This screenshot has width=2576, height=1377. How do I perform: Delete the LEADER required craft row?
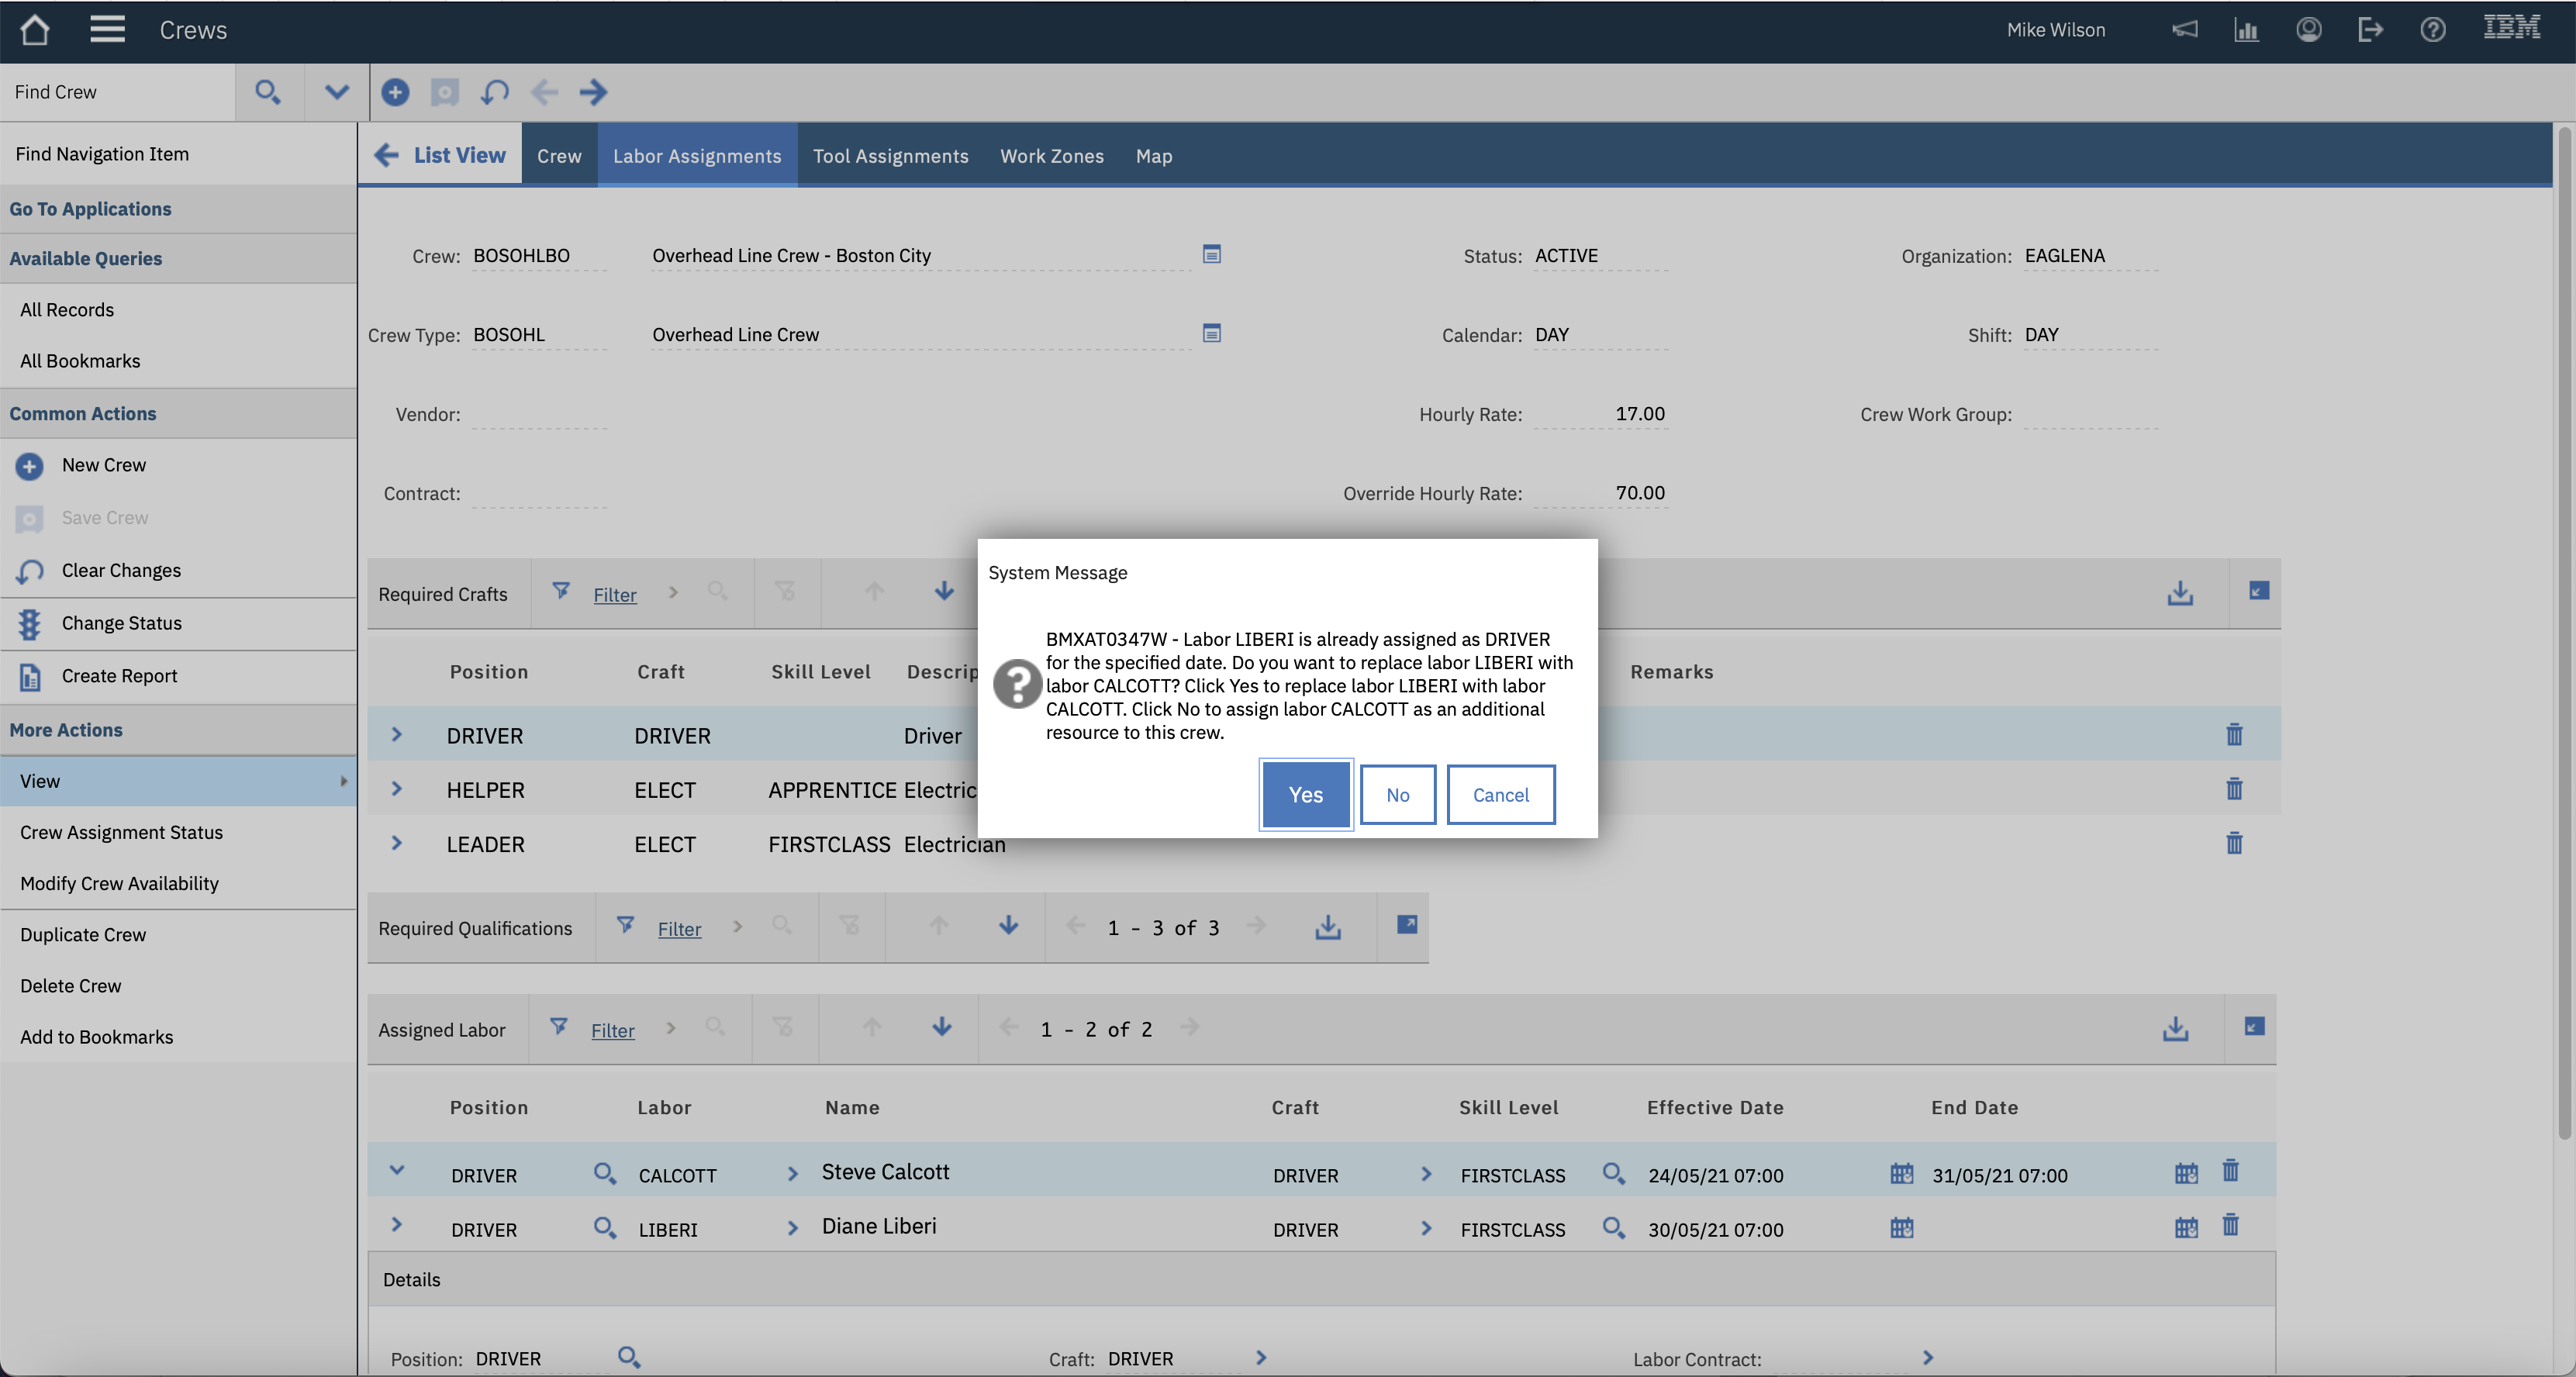click(2234, 844)
